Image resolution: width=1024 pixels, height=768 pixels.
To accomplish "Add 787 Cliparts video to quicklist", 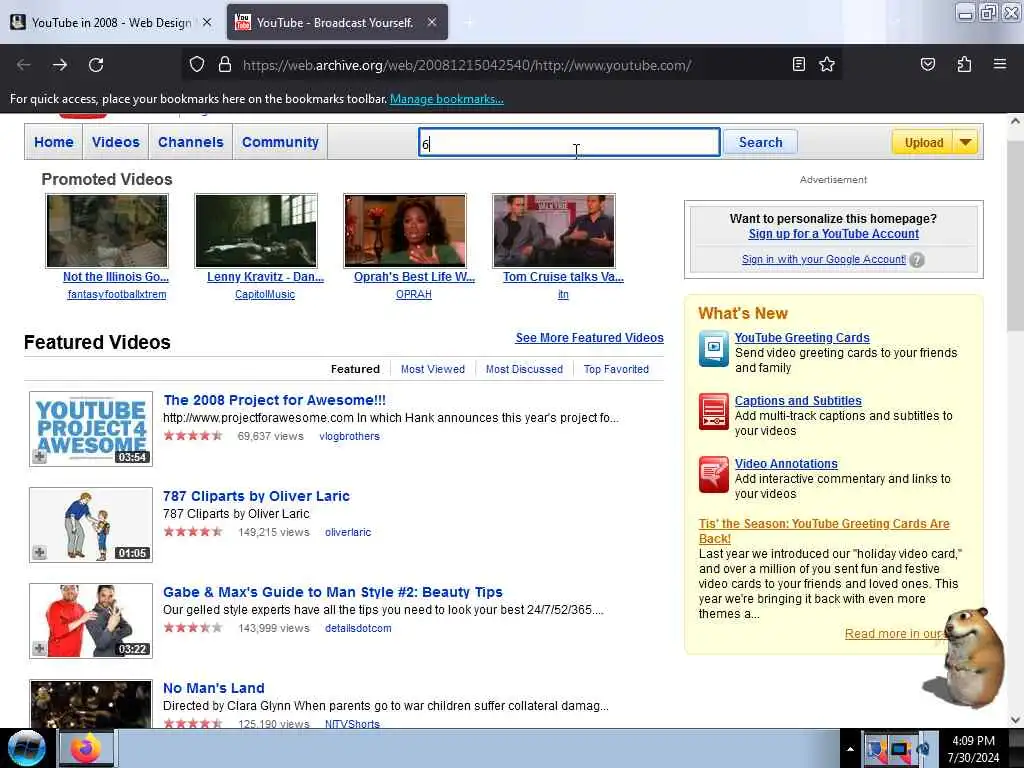I will [x=40, y=552].
